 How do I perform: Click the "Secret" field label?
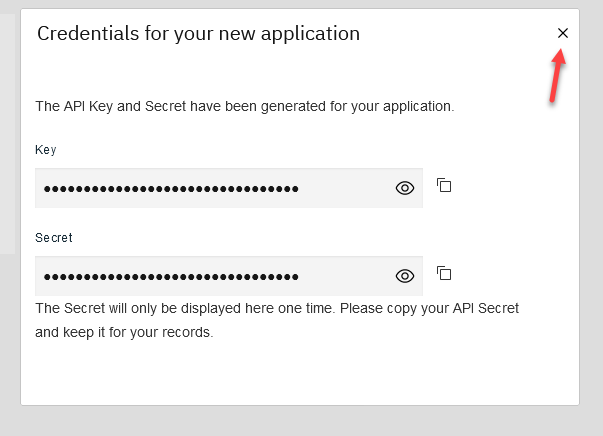tap(54, 238)
